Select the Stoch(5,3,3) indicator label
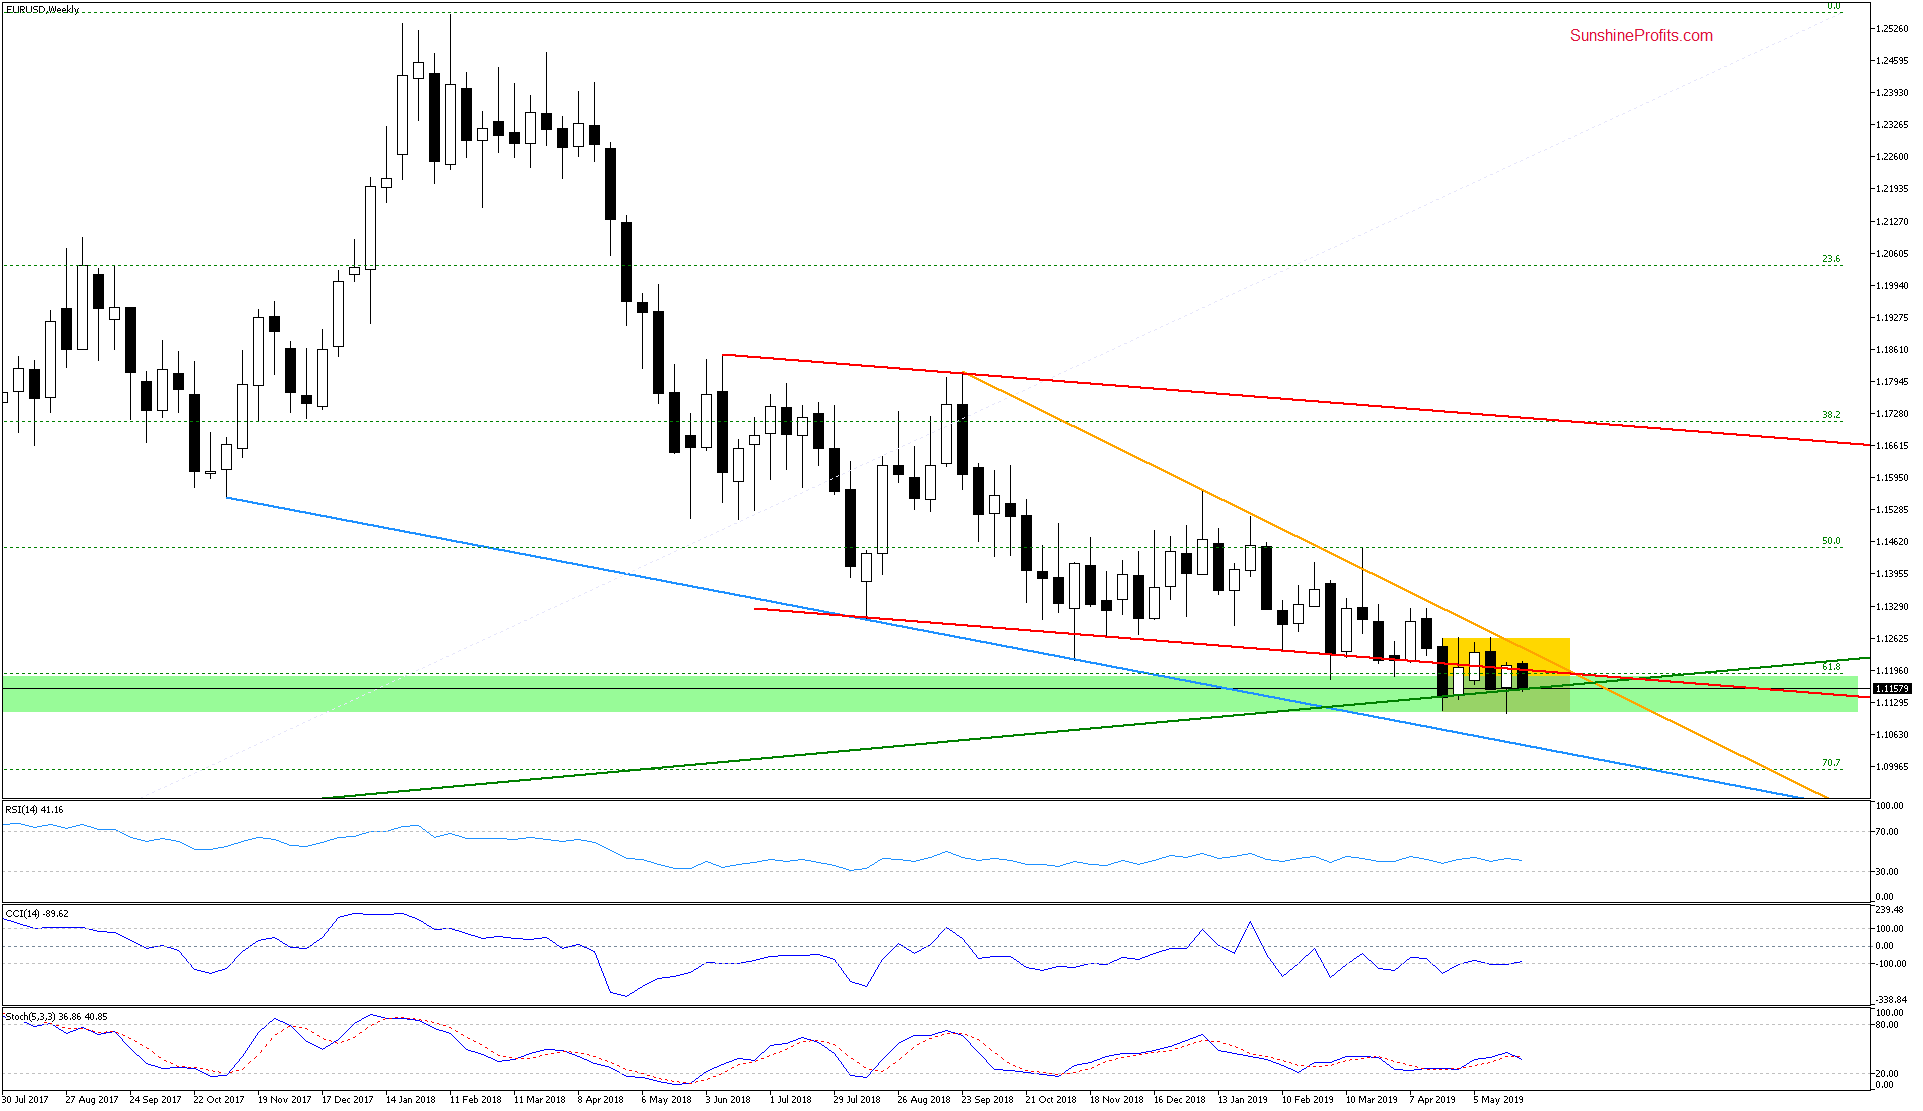 point(55,1016)
